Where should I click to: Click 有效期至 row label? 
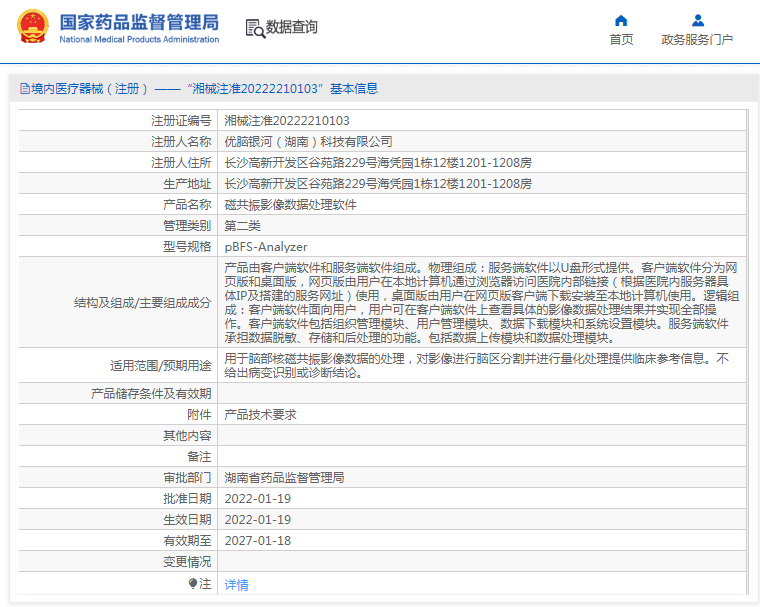187,541
